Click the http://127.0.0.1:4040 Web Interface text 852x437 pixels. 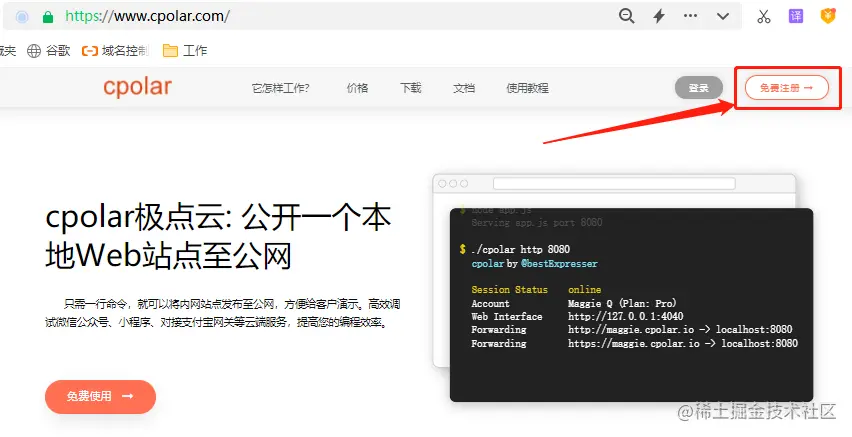coord(625,316)
